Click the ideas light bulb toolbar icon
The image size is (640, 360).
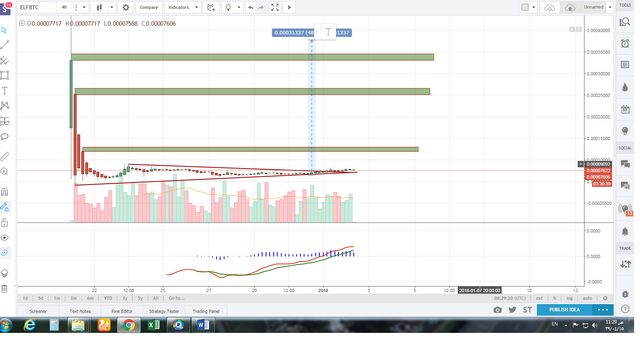click(x=228, y=7)
